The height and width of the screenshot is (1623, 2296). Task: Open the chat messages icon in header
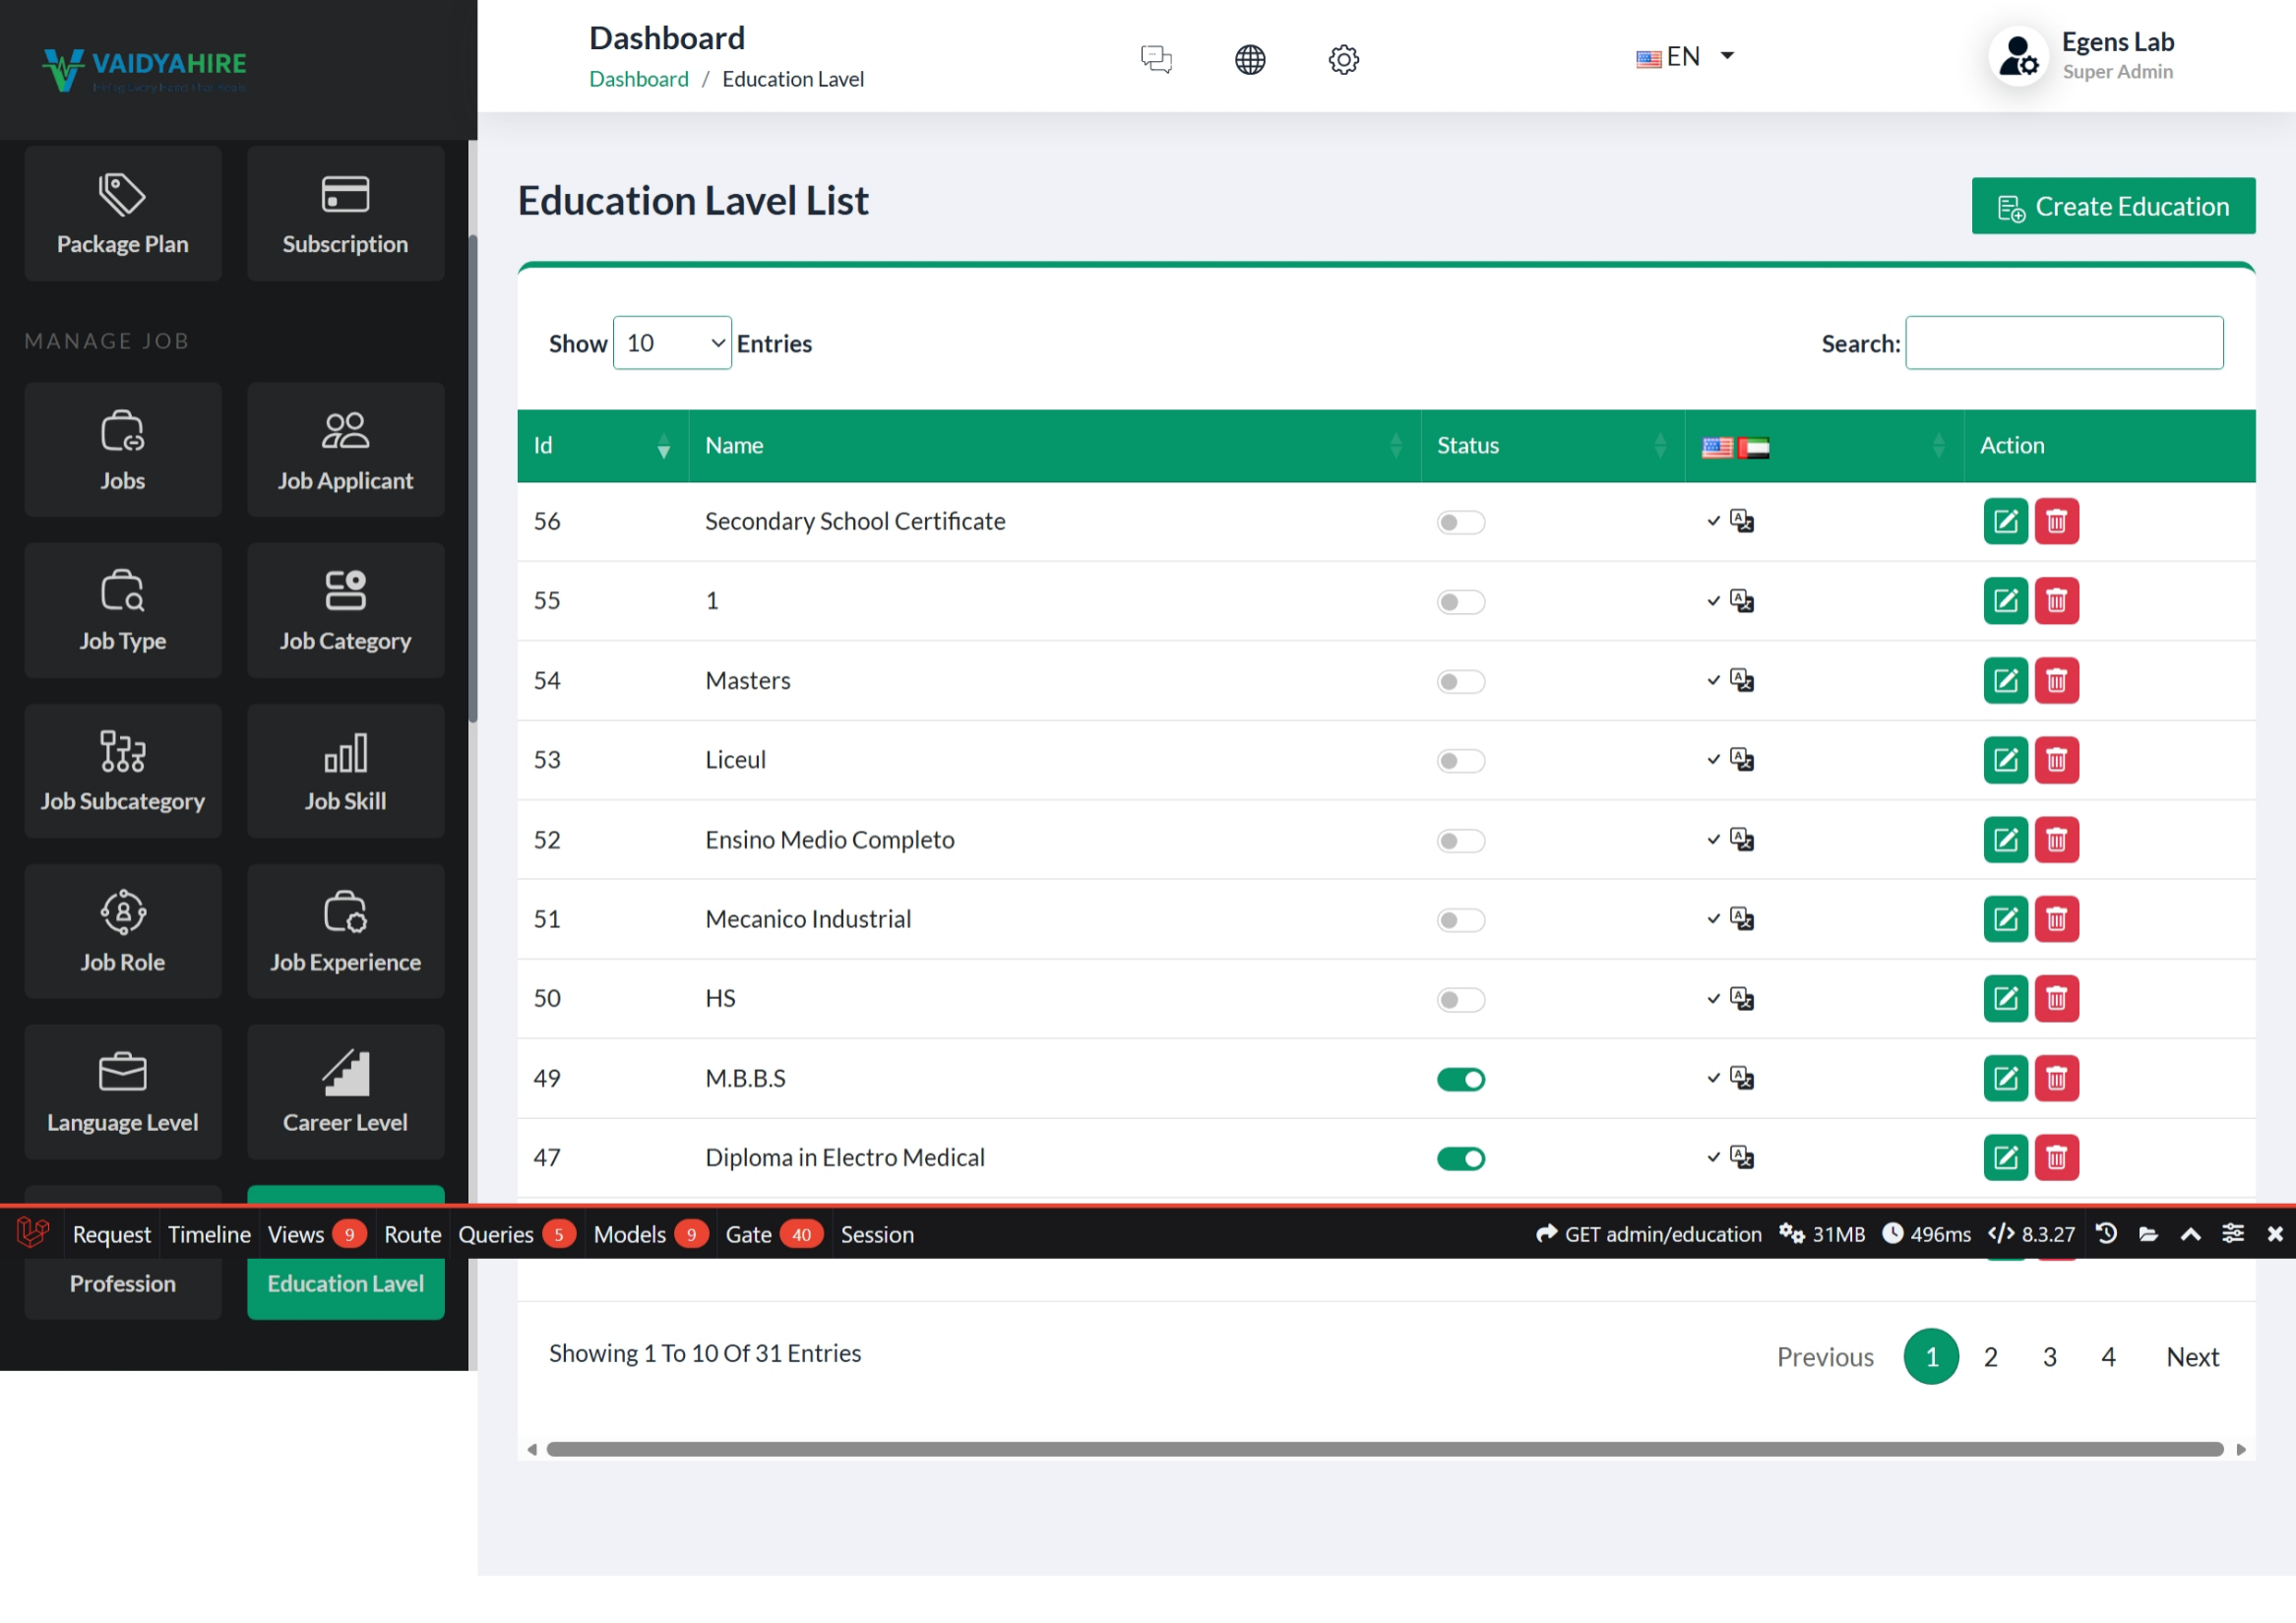click(x=1155, y=59)
